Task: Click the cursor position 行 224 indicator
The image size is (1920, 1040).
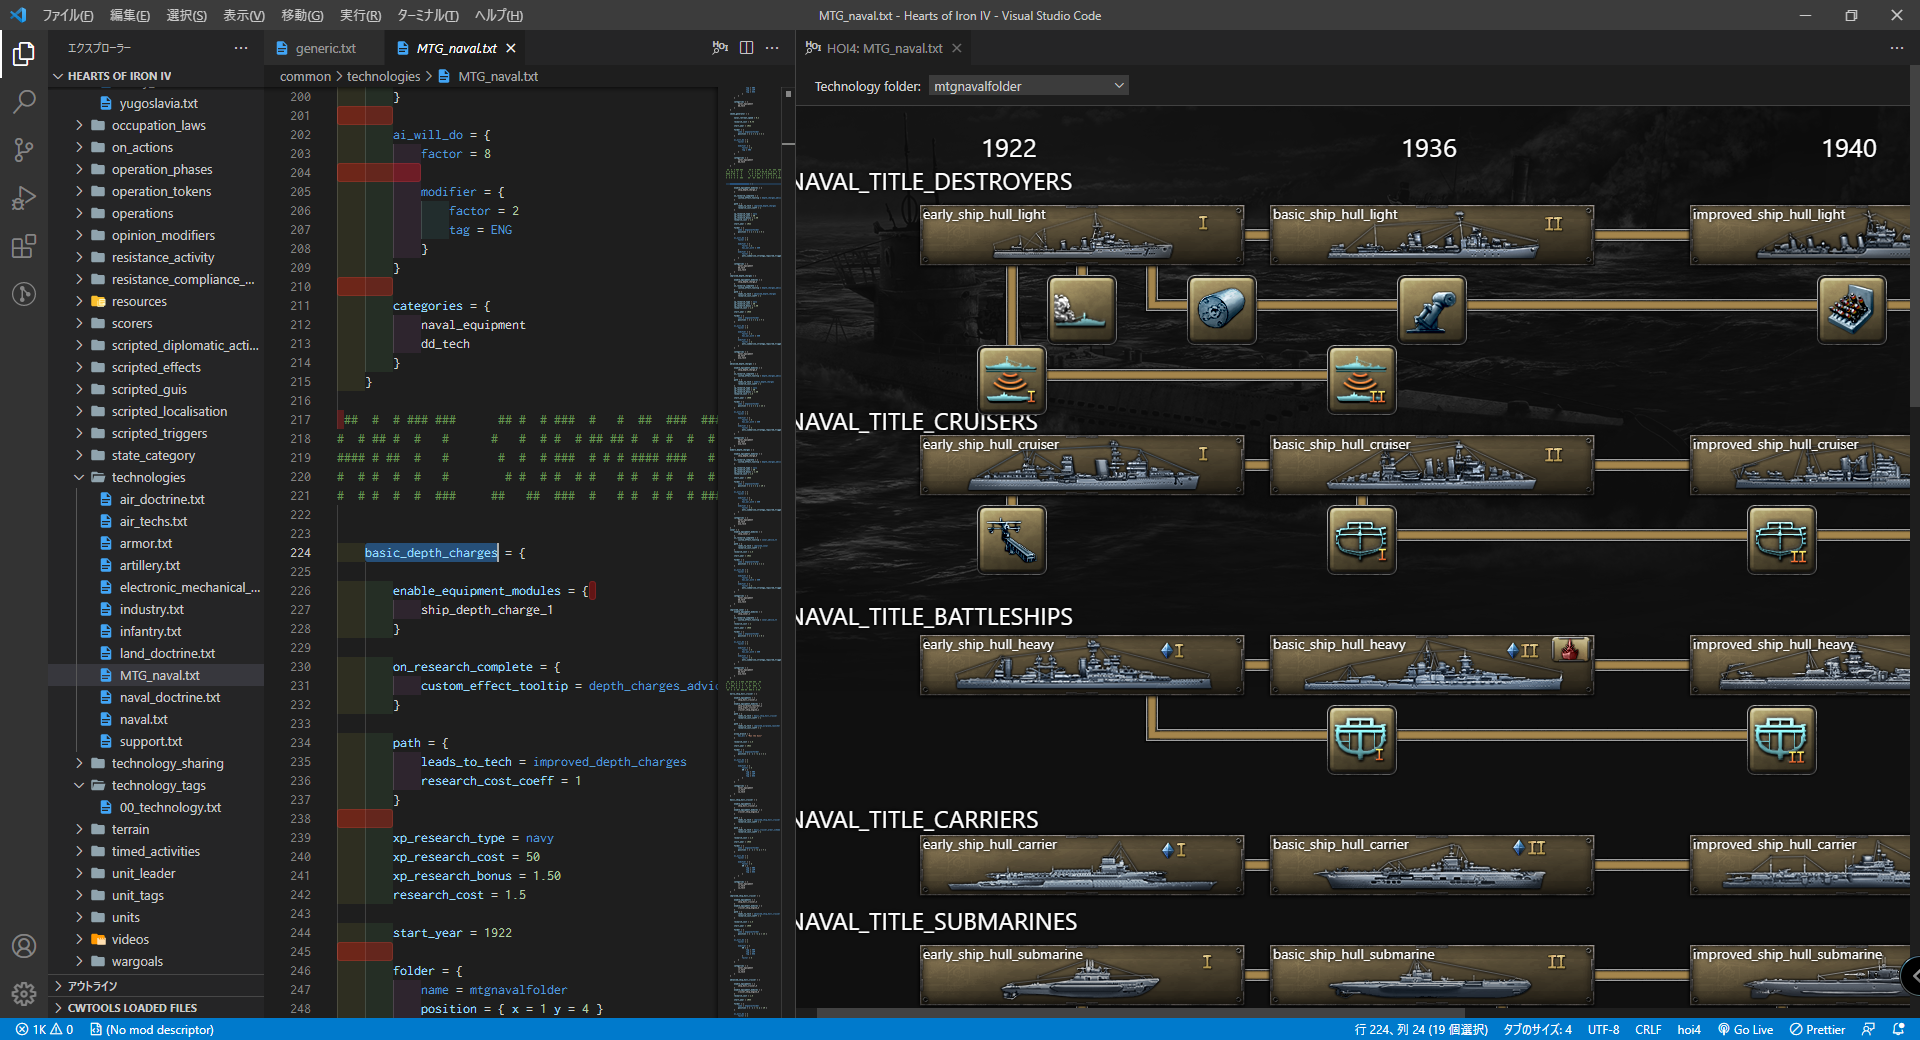Action: 1420,1029
